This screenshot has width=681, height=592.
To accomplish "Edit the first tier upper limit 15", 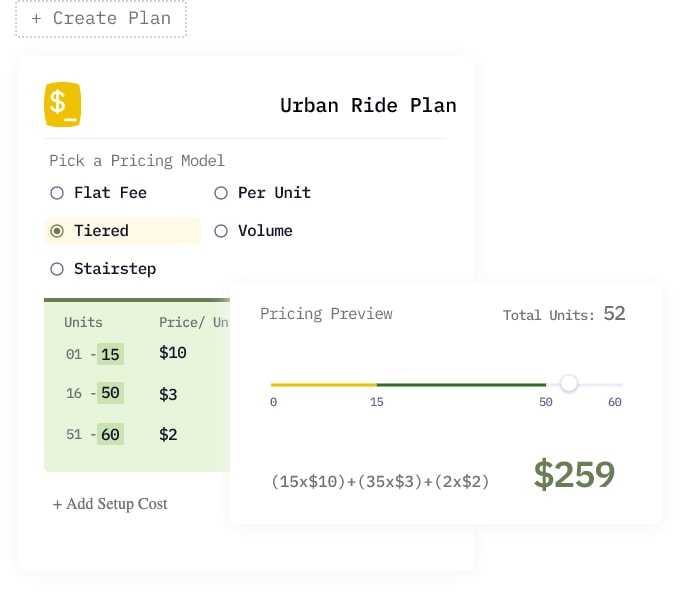I will [x=110, y=354].
